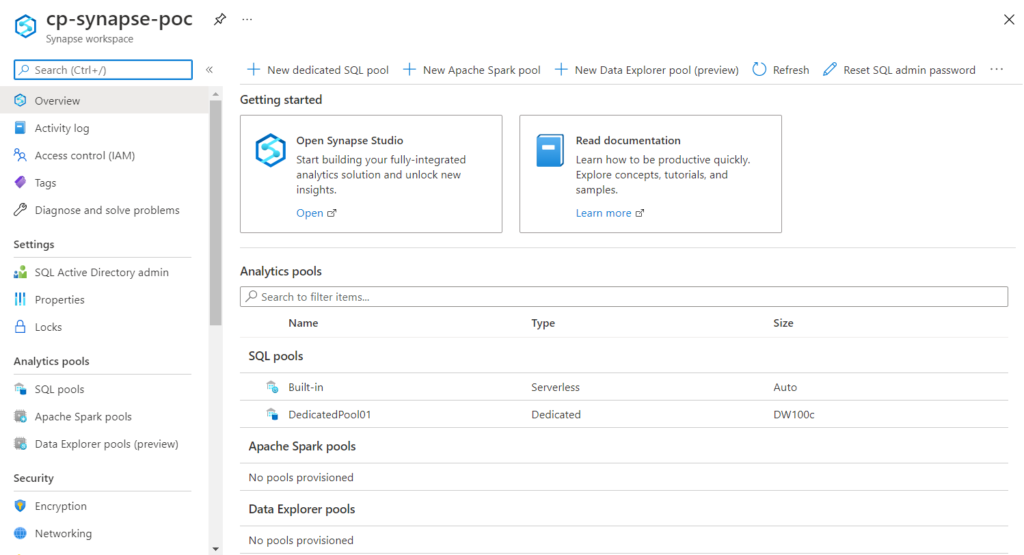Viewport: 1024px width, 555px height.
Task: Click the 'Data Explorer pools' group heading in the table
Action: (302, 509)
